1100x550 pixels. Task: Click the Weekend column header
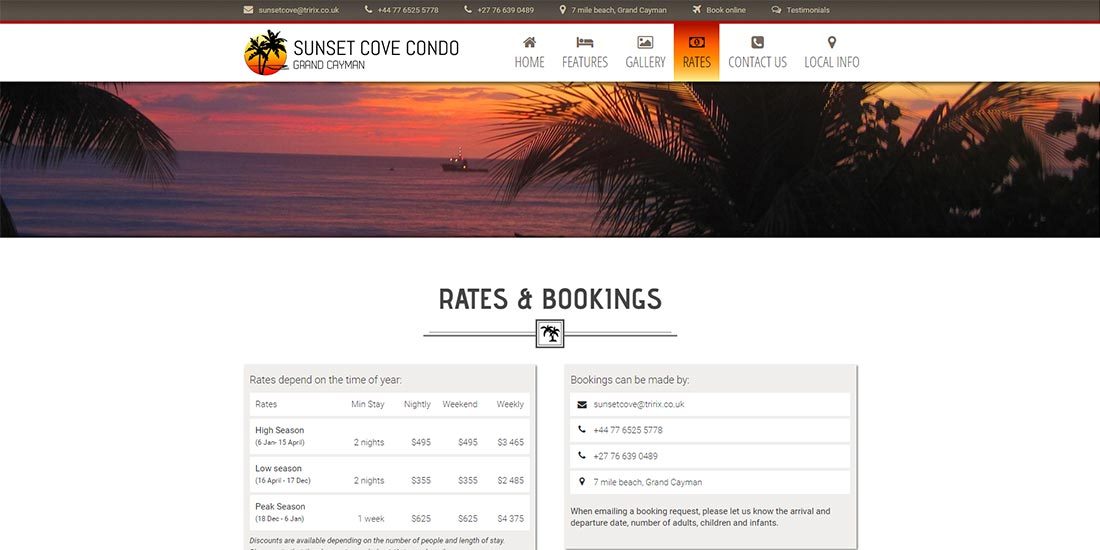pyautogui.click(x=460, y=405)
